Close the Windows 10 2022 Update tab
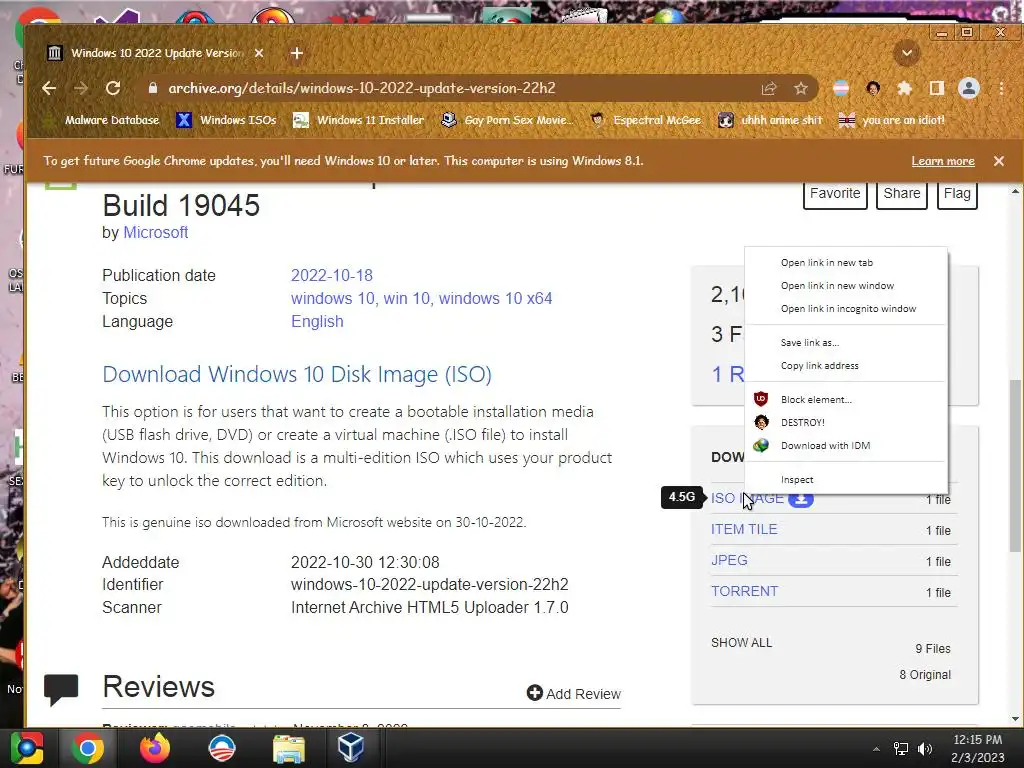This screenshot has height=768, width=1024. click(x=259, y=53)
